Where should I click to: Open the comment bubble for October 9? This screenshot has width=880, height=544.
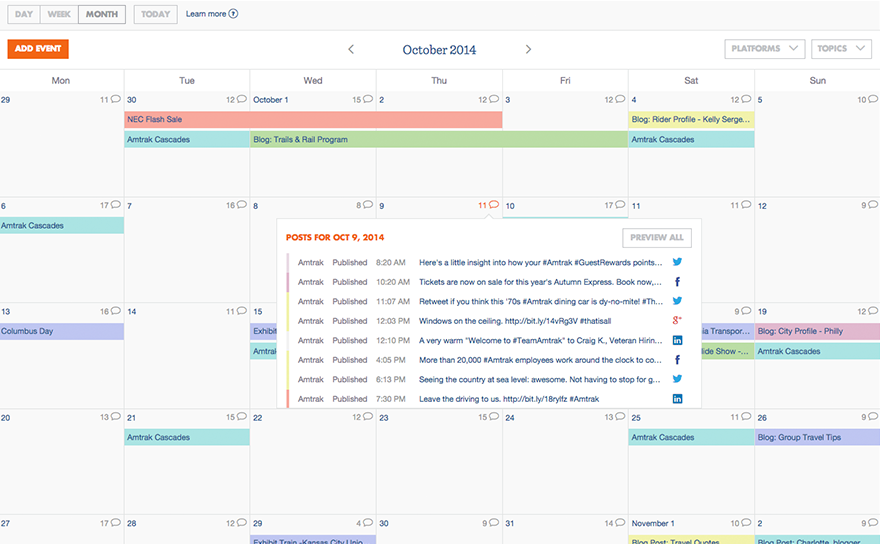coord(494,205)
